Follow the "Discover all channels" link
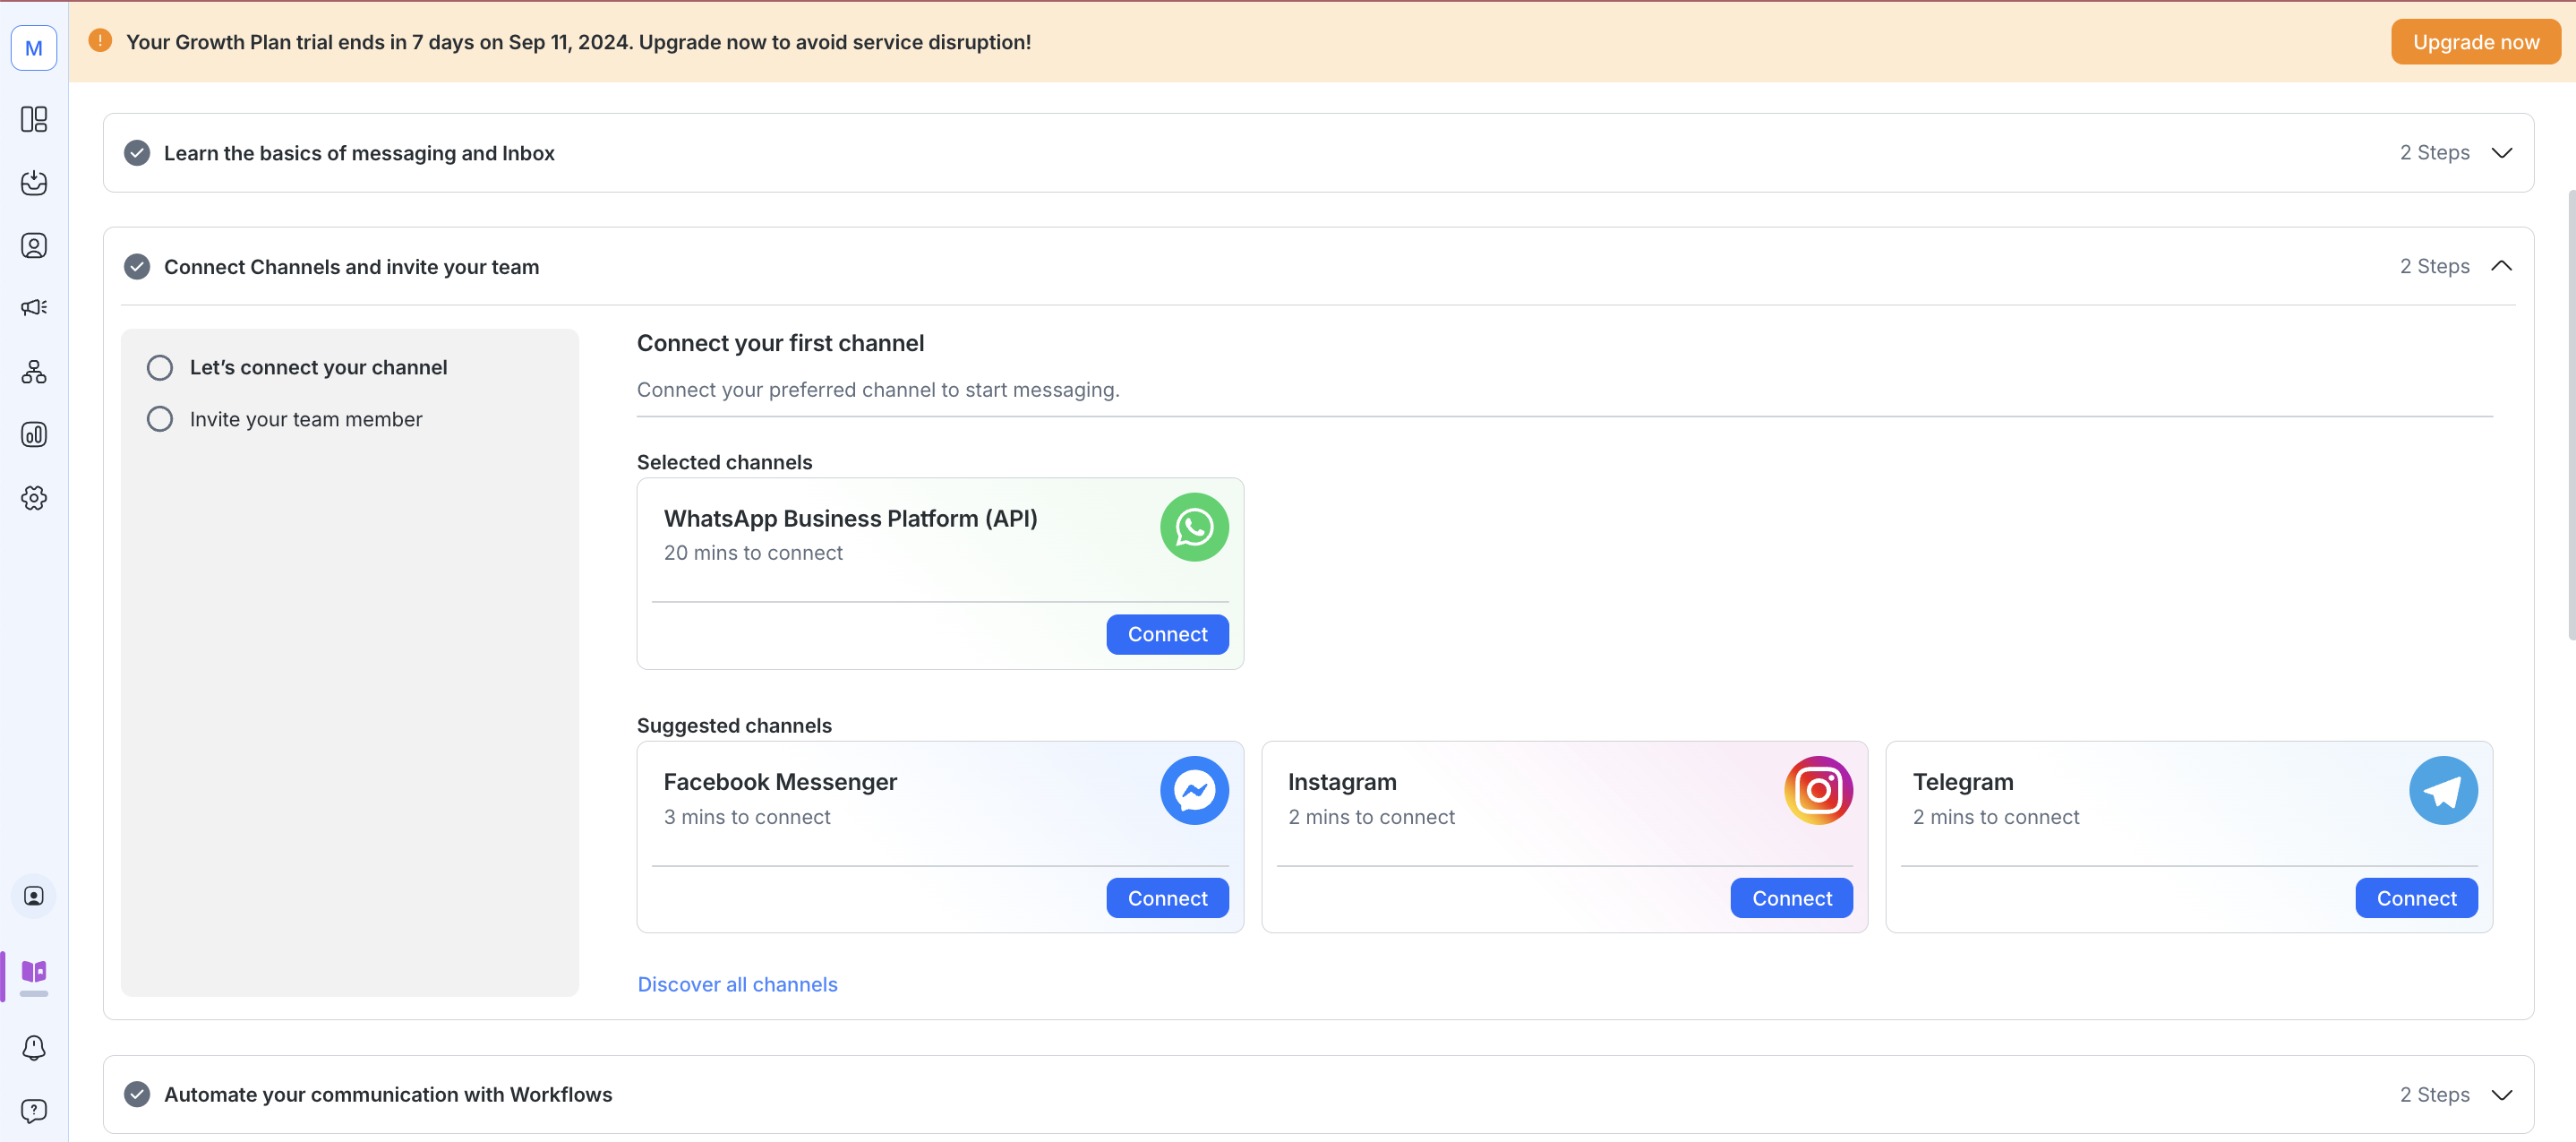 (737, 984)
